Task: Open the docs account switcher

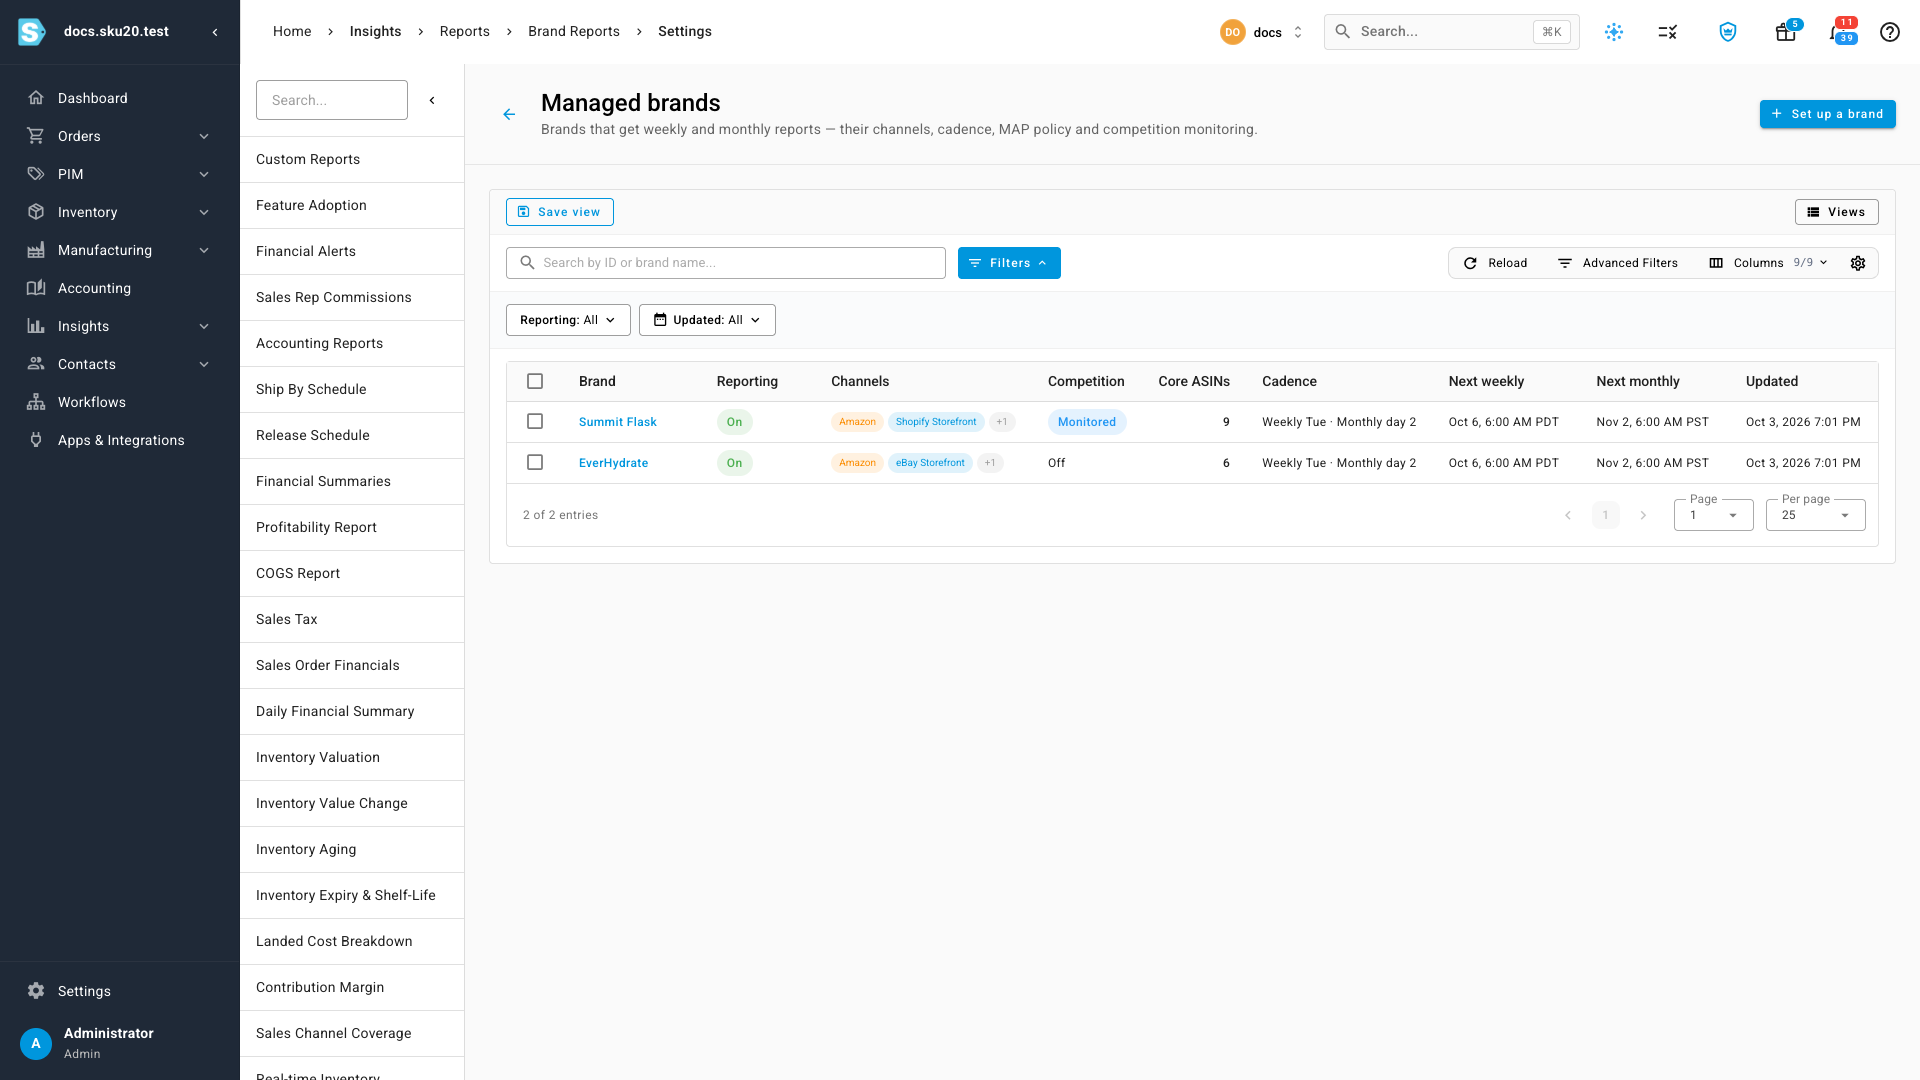Action: 1262,32
